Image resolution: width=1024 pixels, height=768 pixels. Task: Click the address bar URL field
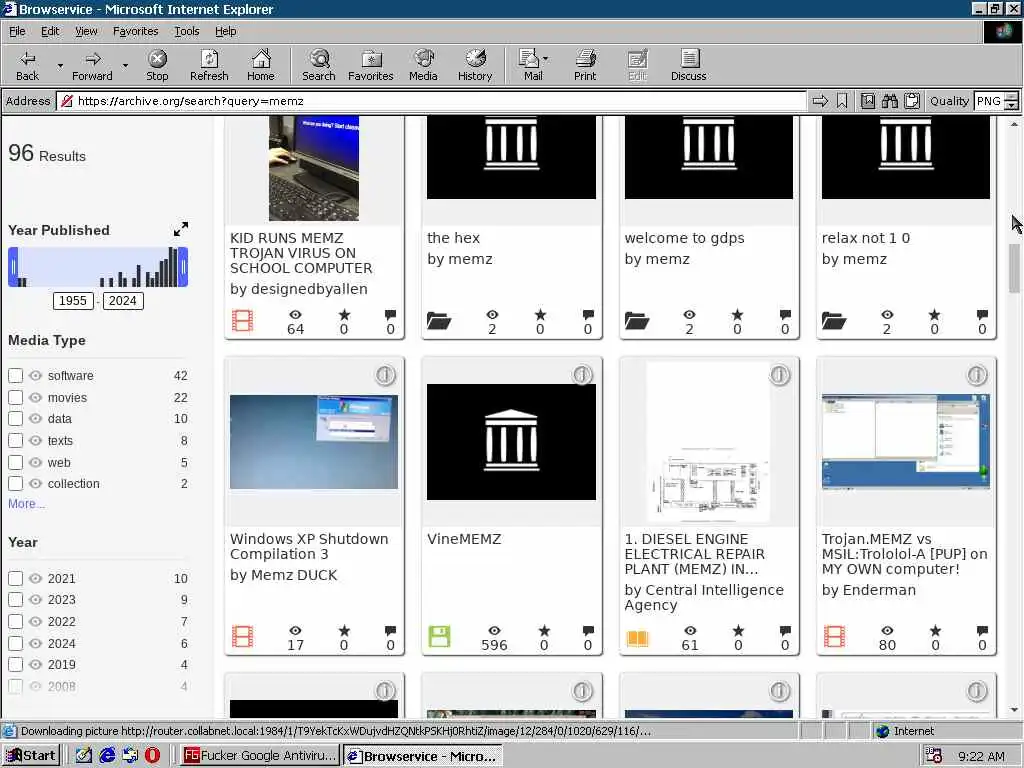(431, 101)
